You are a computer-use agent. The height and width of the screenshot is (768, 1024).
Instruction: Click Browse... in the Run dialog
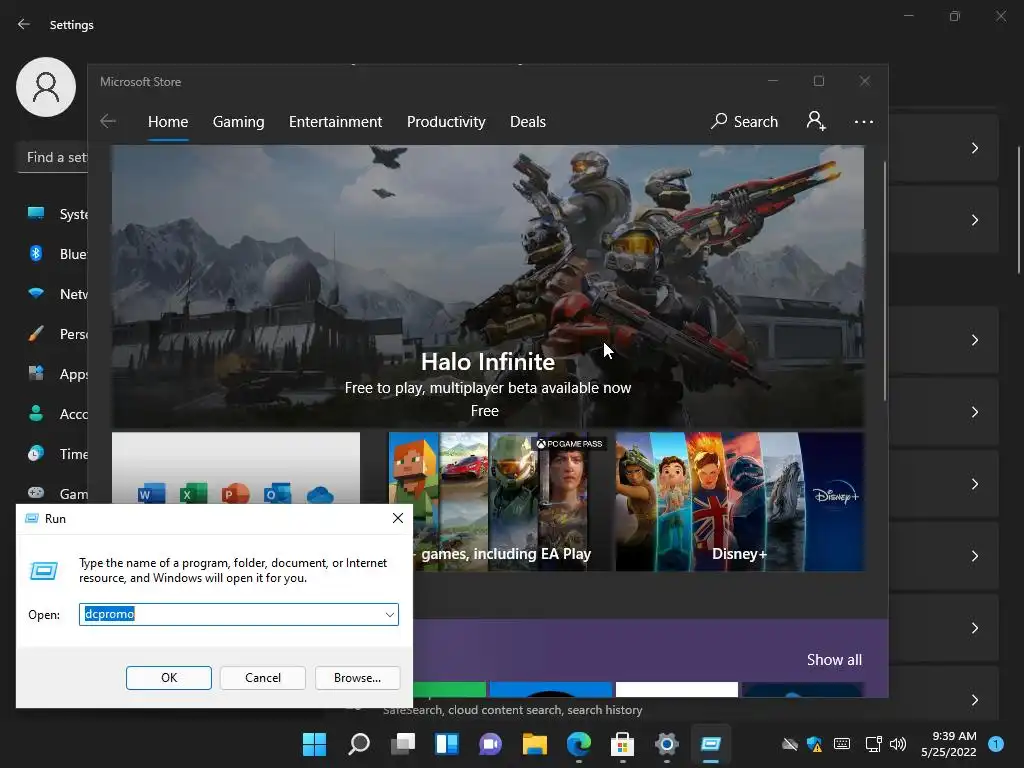(x=357, y=678)
